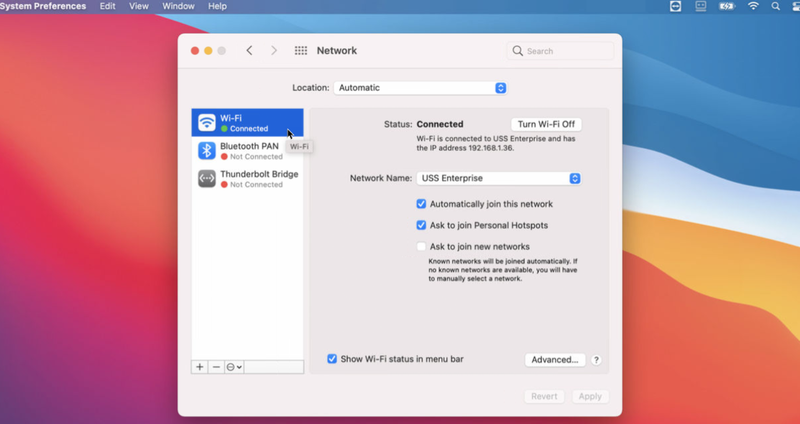
Task: Open help with the question mark button
Action: [596, 360]
